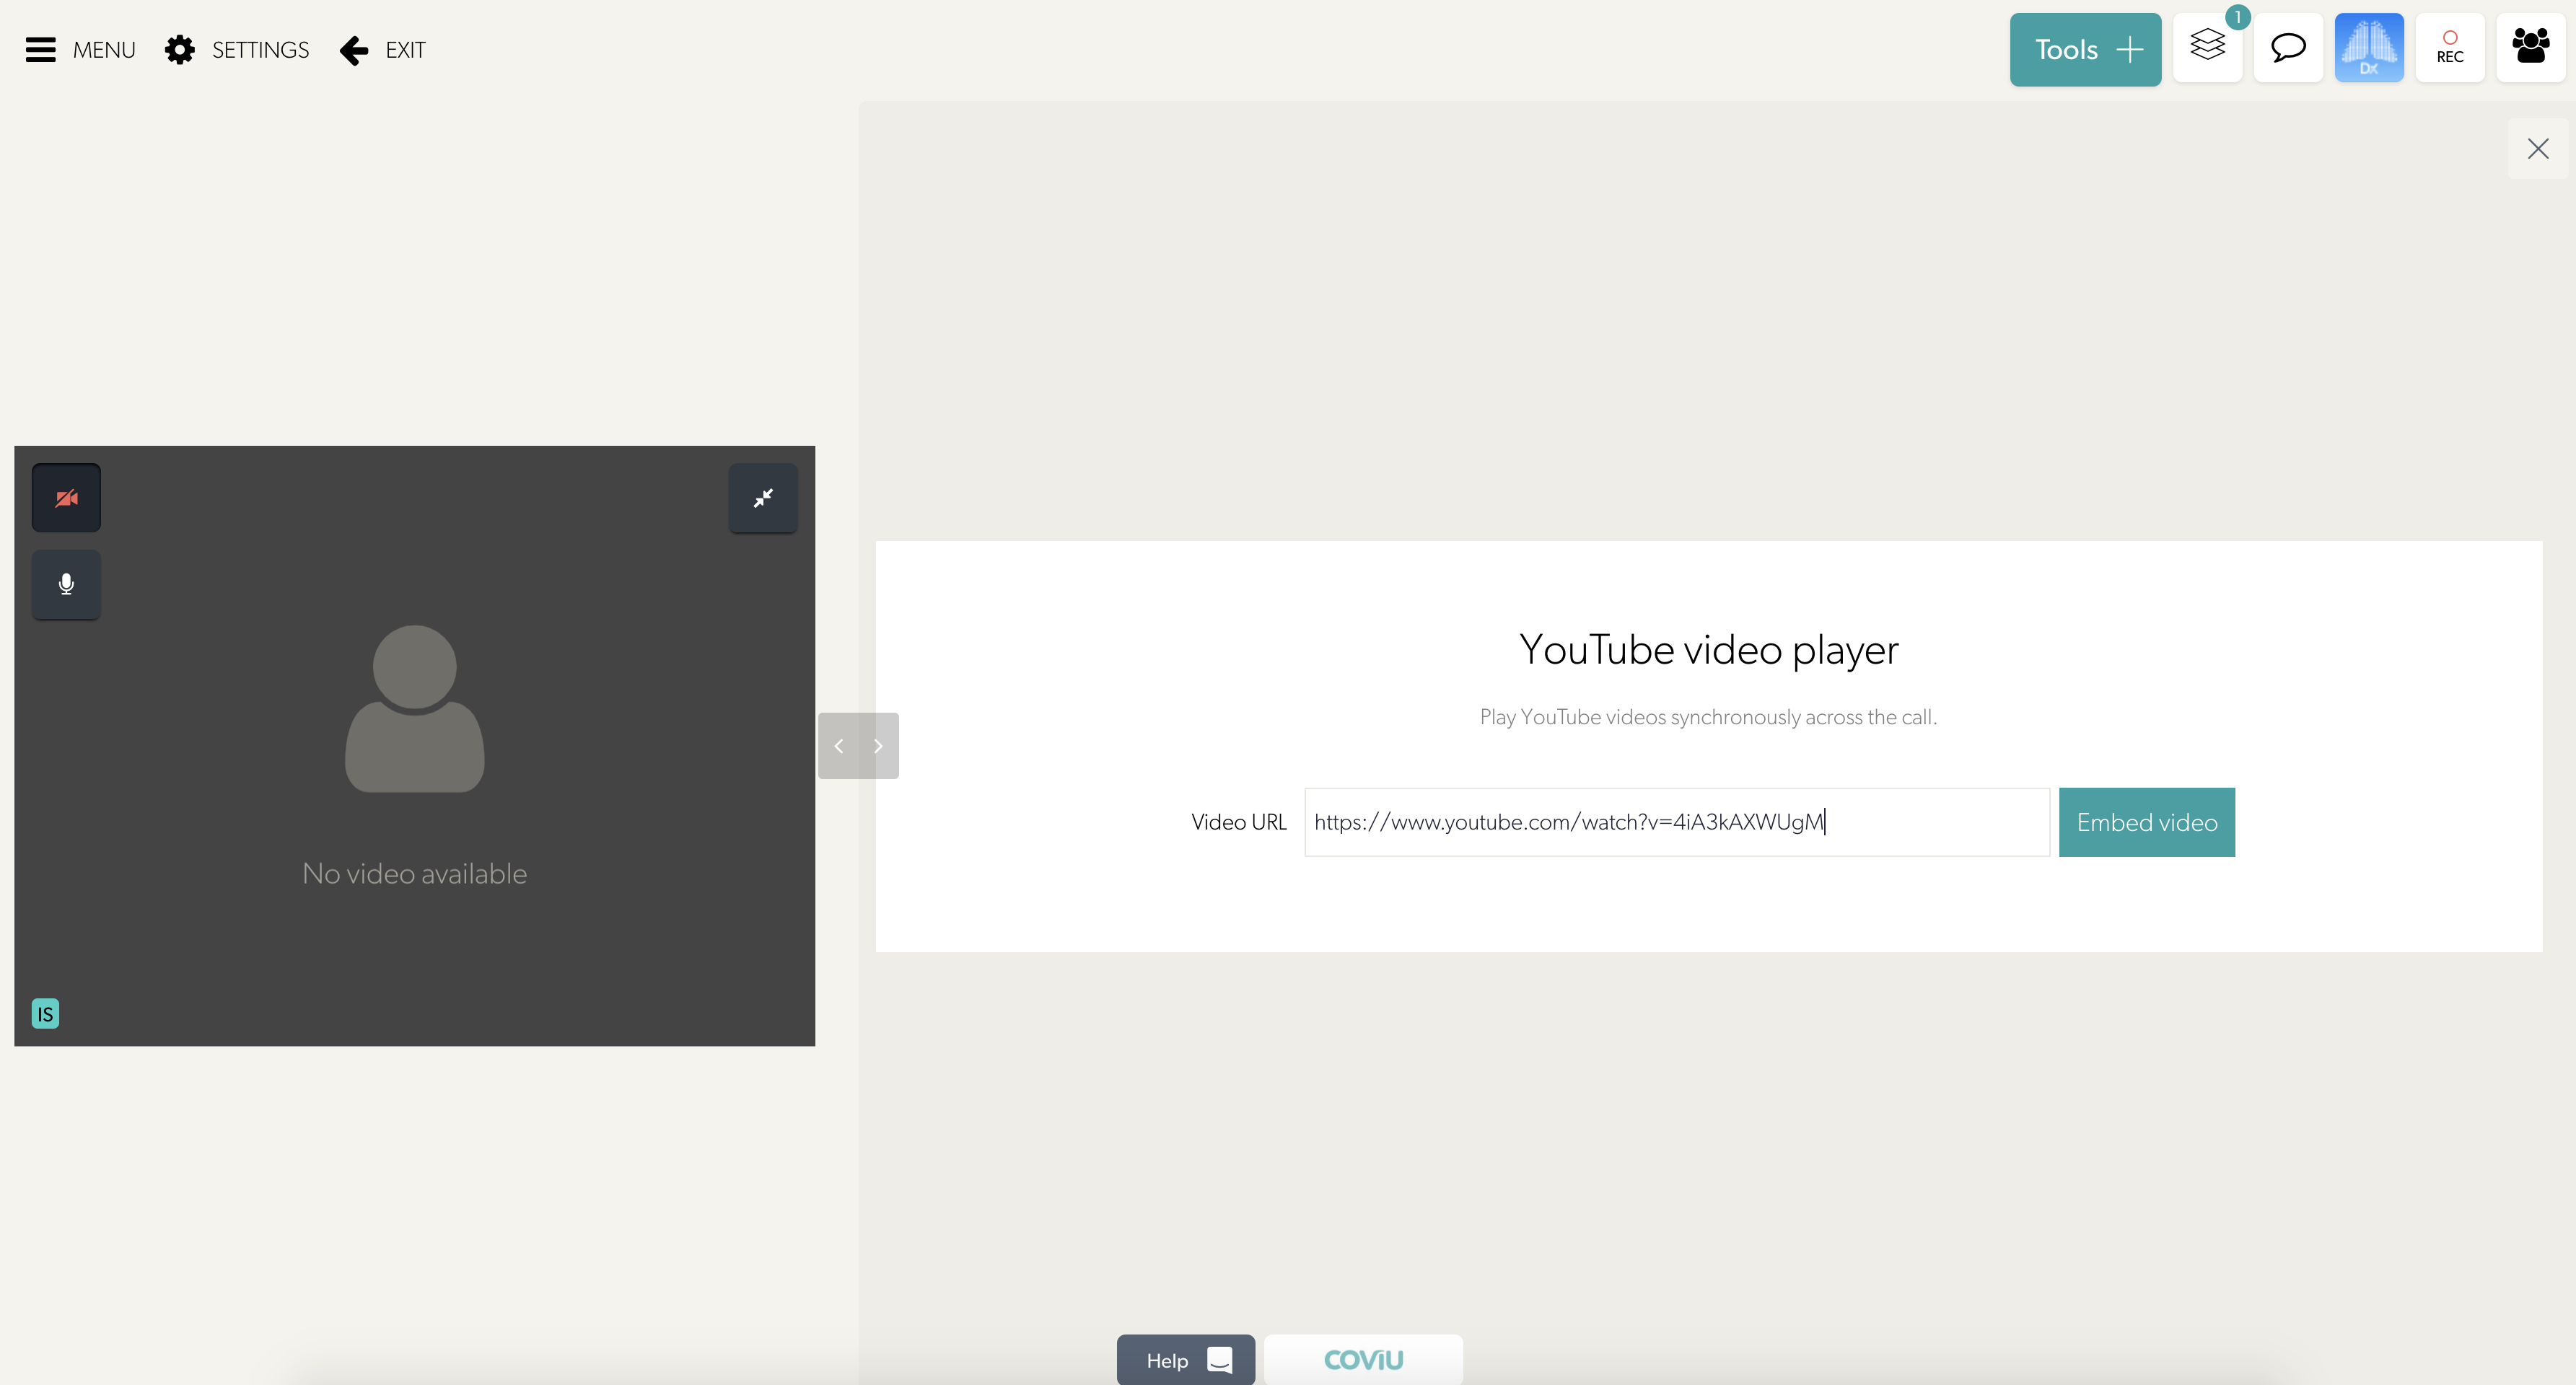Open the chat speech bubble

tap(2288, 47)
